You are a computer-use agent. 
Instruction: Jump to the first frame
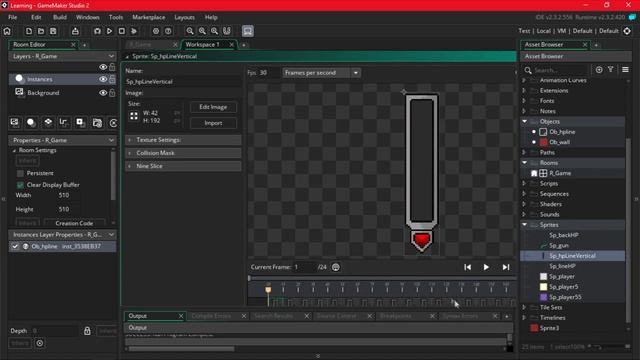coord(468,267)
